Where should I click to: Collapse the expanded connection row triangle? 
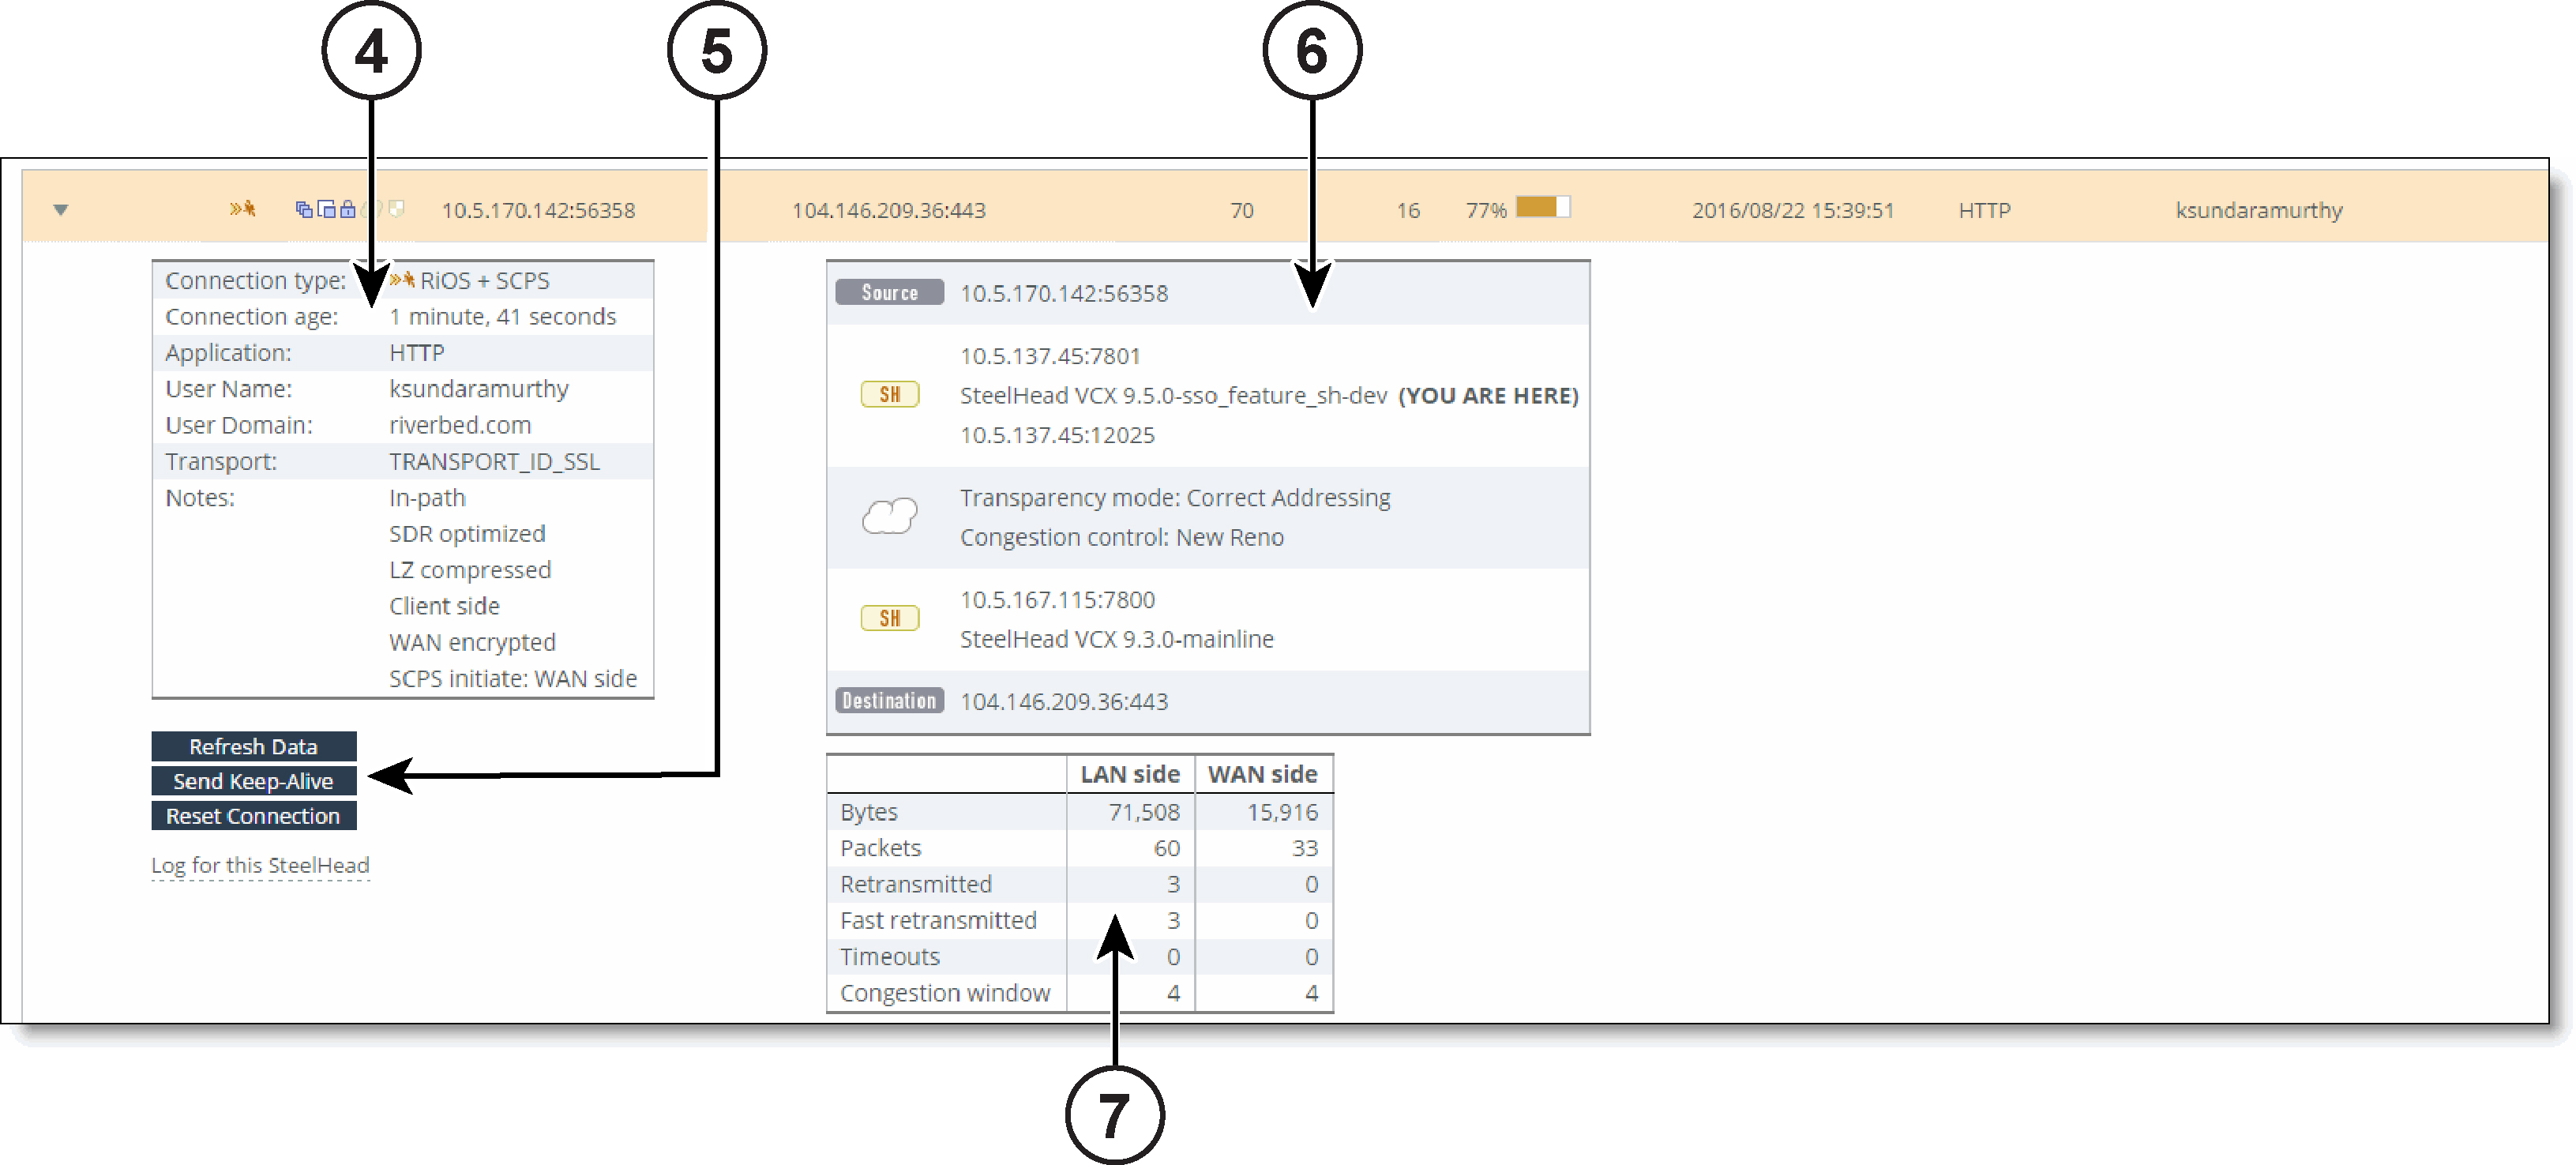pyautogui.click(x=60, y=210)
